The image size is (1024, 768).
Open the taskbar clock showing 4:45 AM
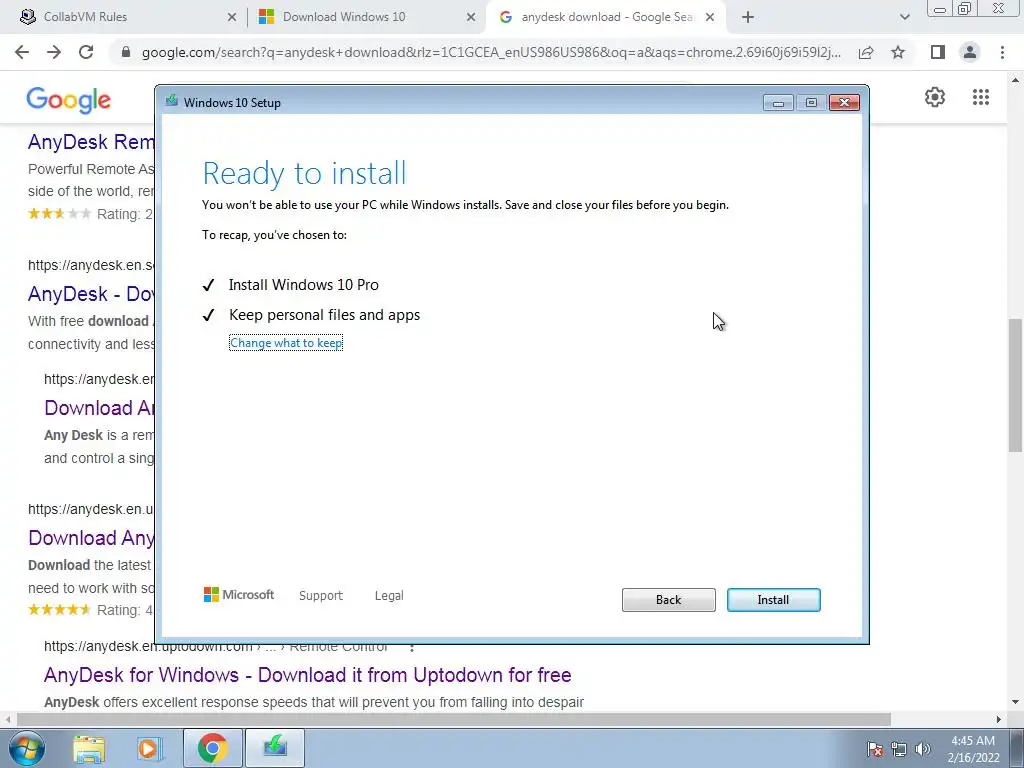[x=973, y=749]
